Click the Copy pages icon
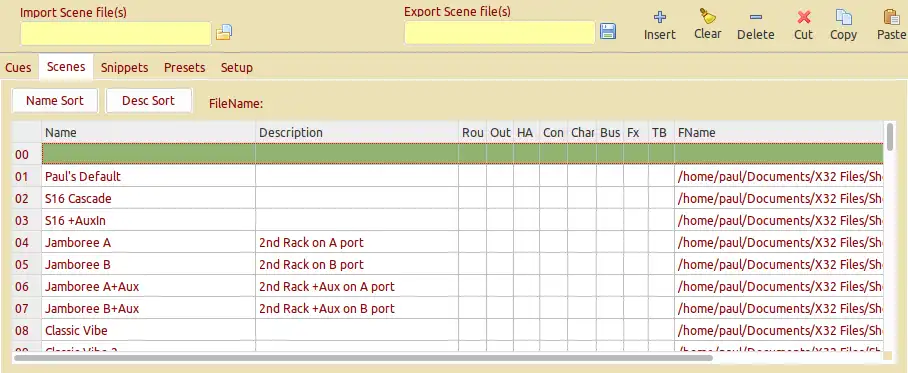Viewport: 908px width, 373px height. coord(844,17)
